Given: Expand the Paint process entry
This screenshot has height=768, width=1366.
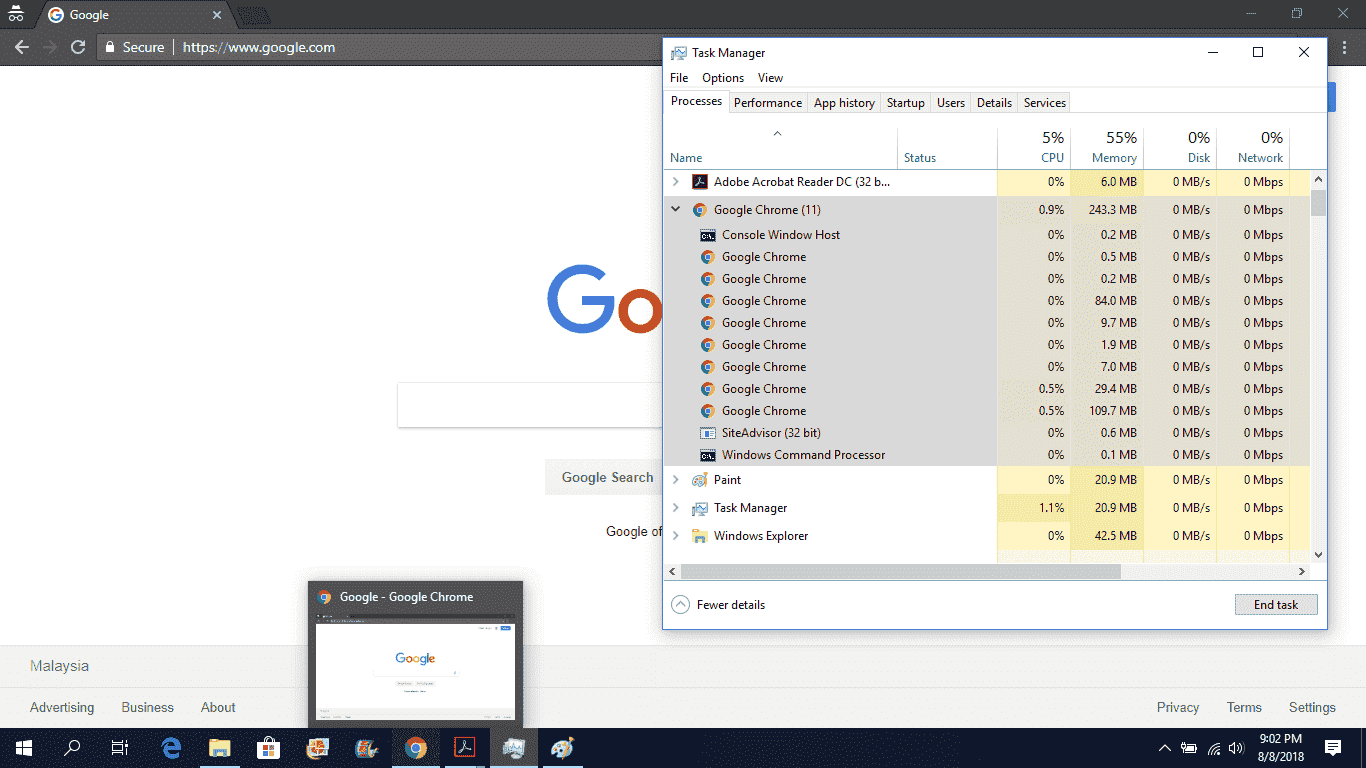Looking at the screenshot, I should pos(676,480).
